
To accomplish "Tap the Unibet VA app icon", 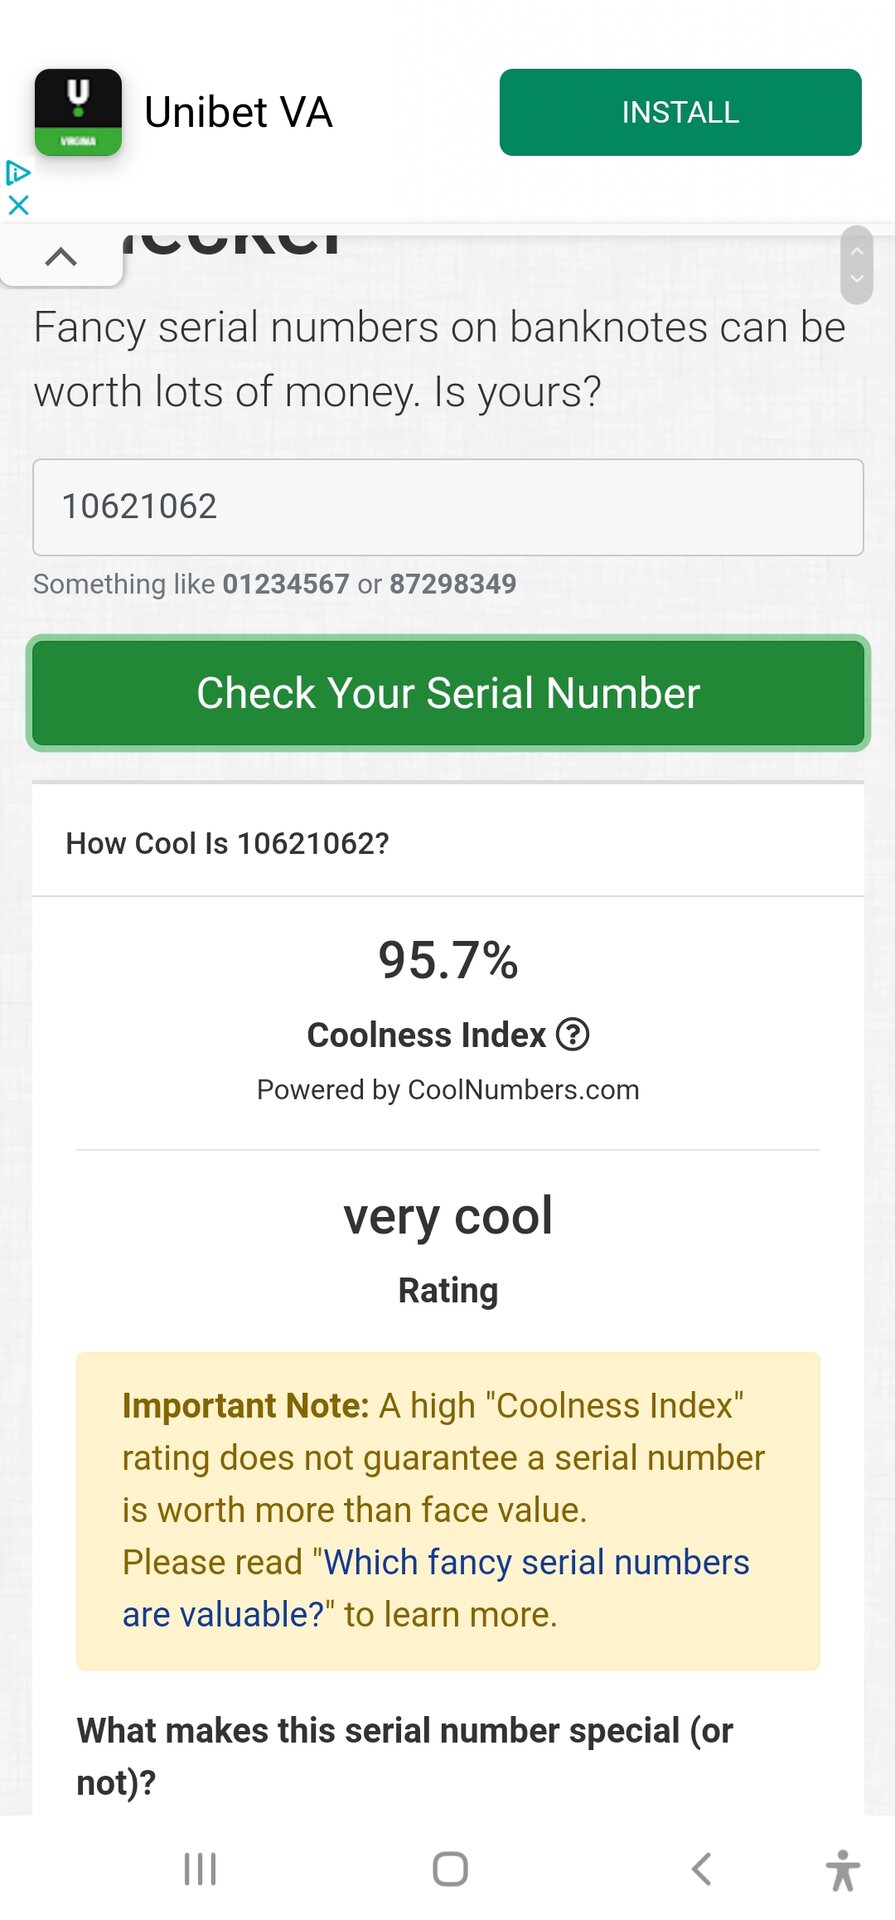I will pos(78,112).
